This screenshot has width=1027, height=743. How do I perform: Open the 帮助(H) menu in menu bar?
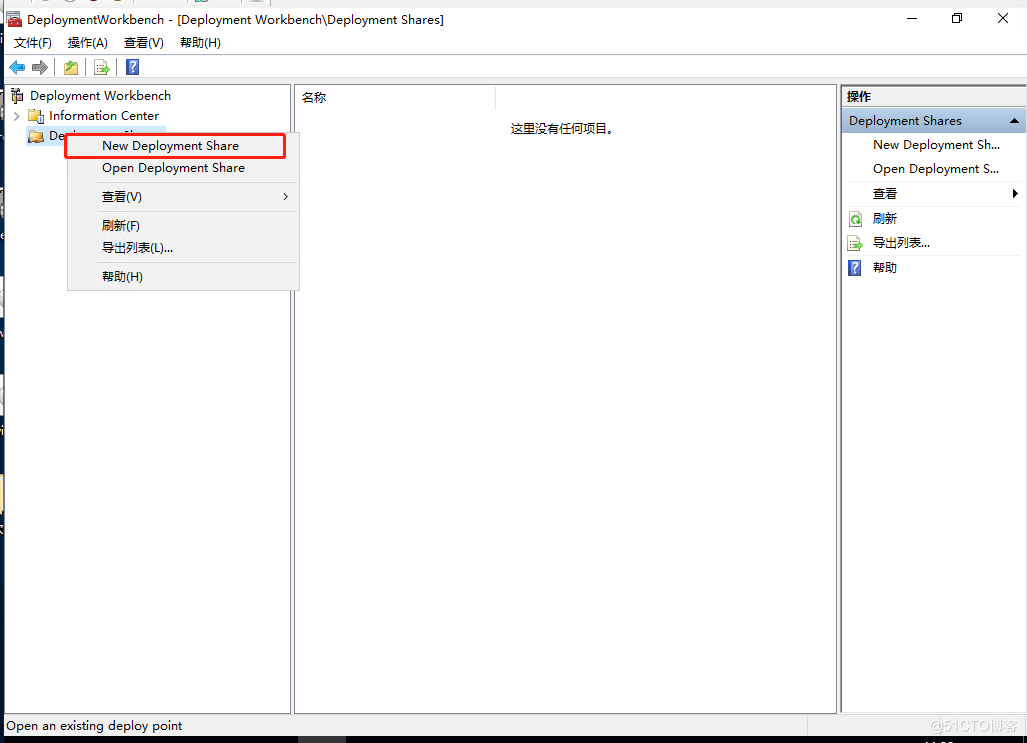(200, 43)
